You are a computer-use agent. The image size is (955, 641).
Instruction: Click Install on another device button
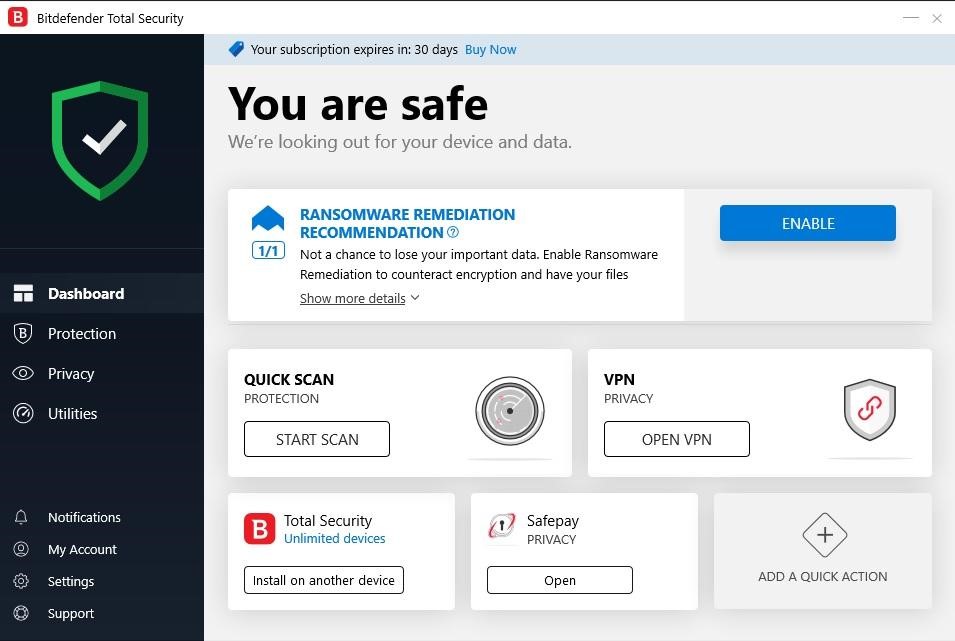pyautogui.click(x=323, y=580)
